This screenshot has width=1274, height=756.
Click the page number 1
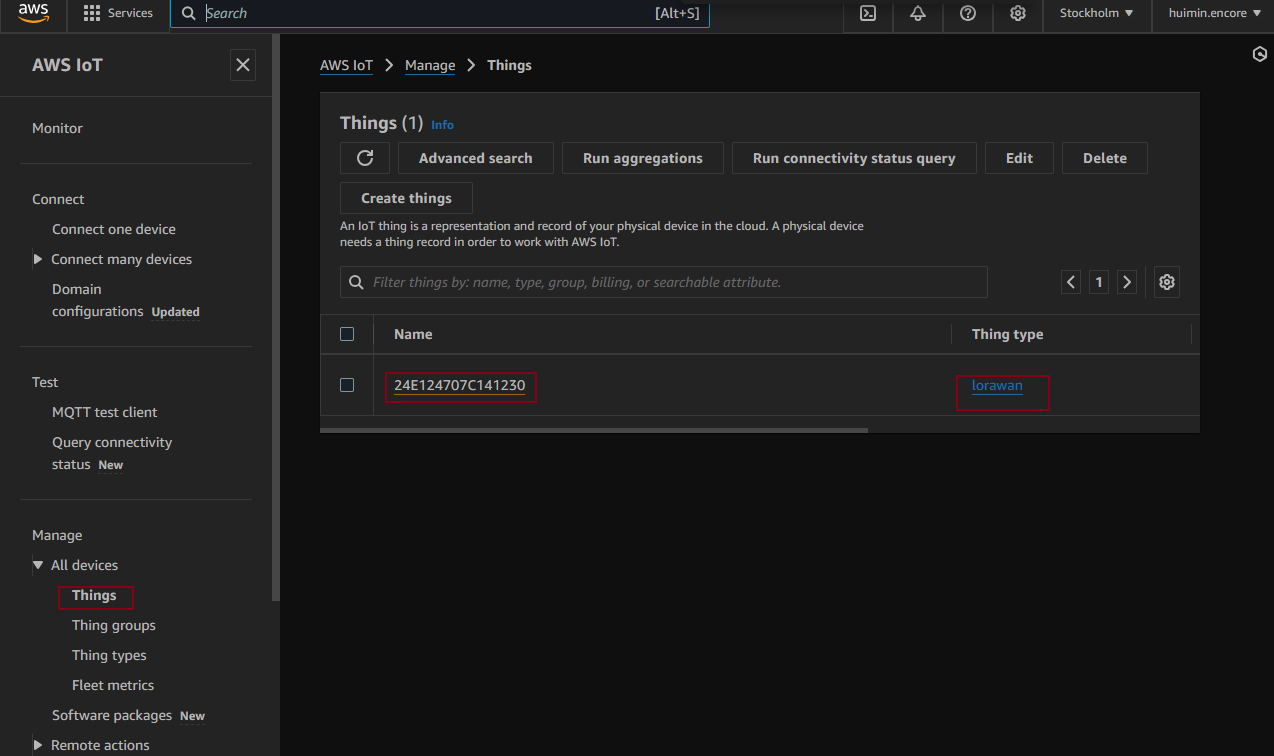click(x=1099, y=282)
